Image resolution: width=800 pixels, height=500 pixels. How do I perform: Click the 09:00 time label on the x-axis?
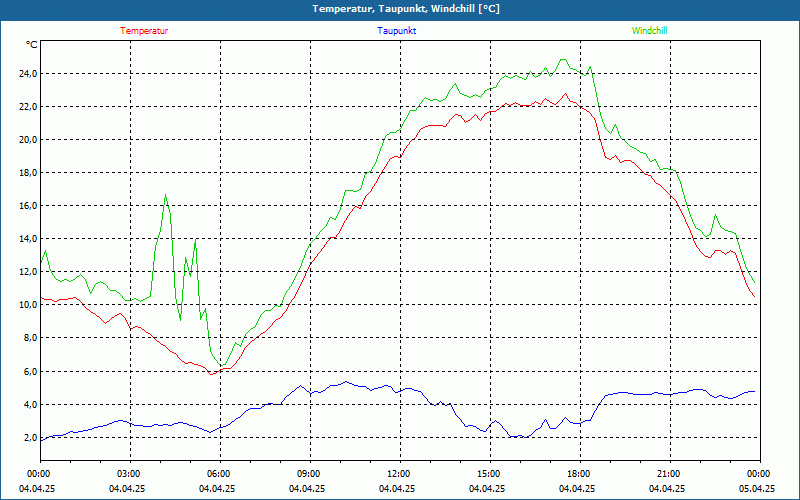pos(310,474)
